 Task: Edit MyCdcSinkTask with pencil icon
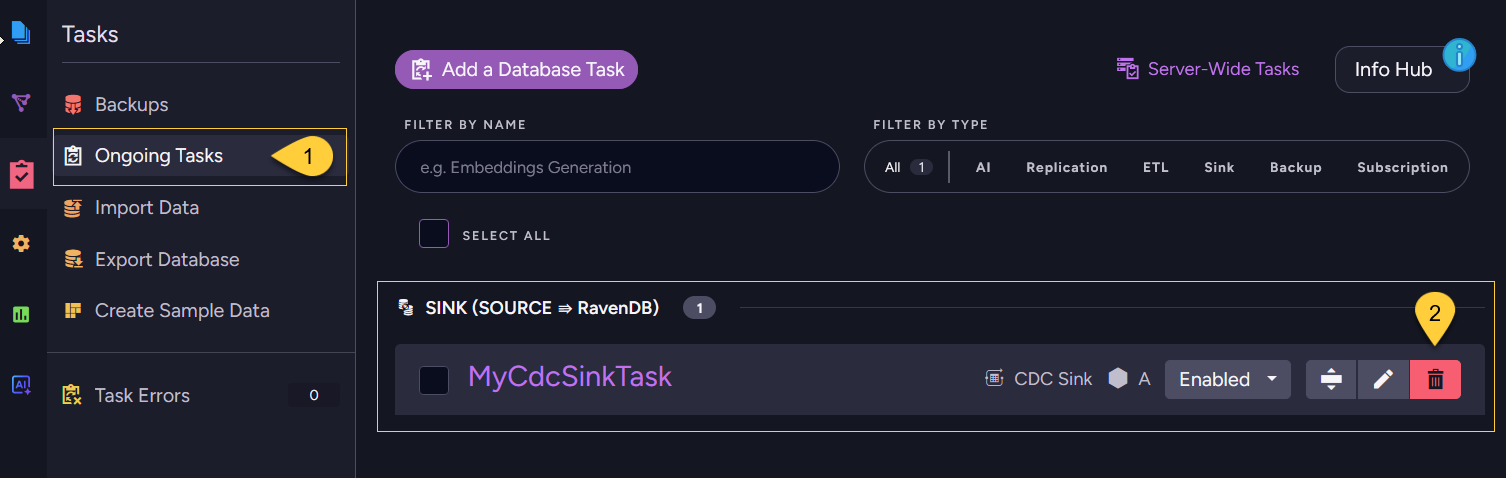click(1383, 379)
